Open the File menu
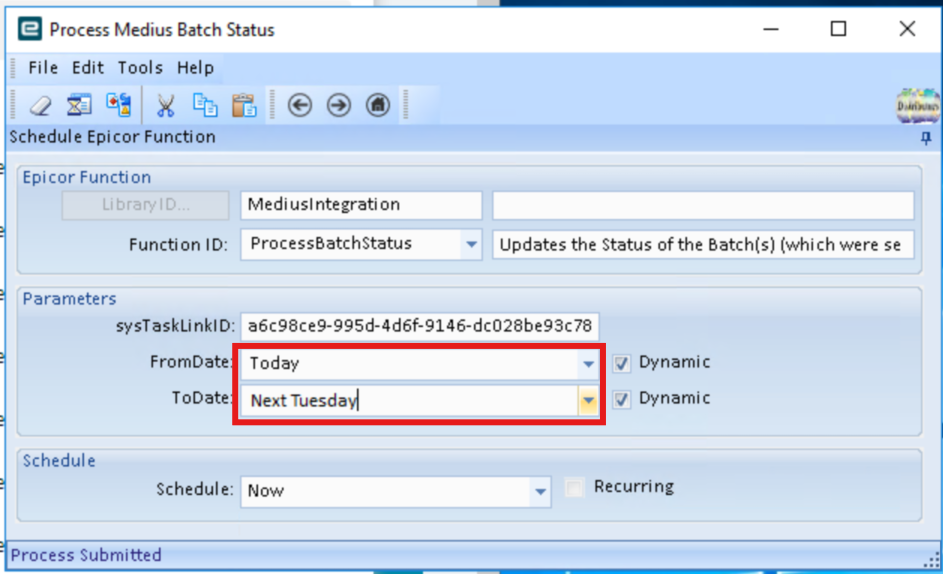This screenshot has width=943, height=574. 43,67
